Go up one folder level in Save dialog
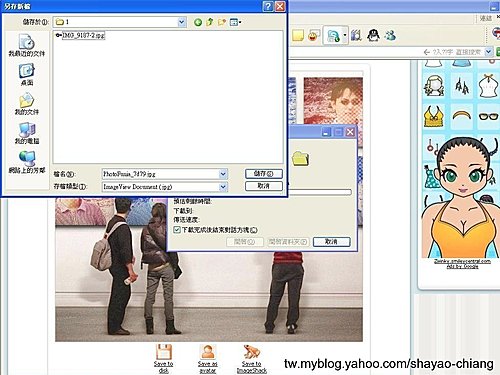This screenshot has width=500, height=375. pyautogui.click(x=210, y=22)
